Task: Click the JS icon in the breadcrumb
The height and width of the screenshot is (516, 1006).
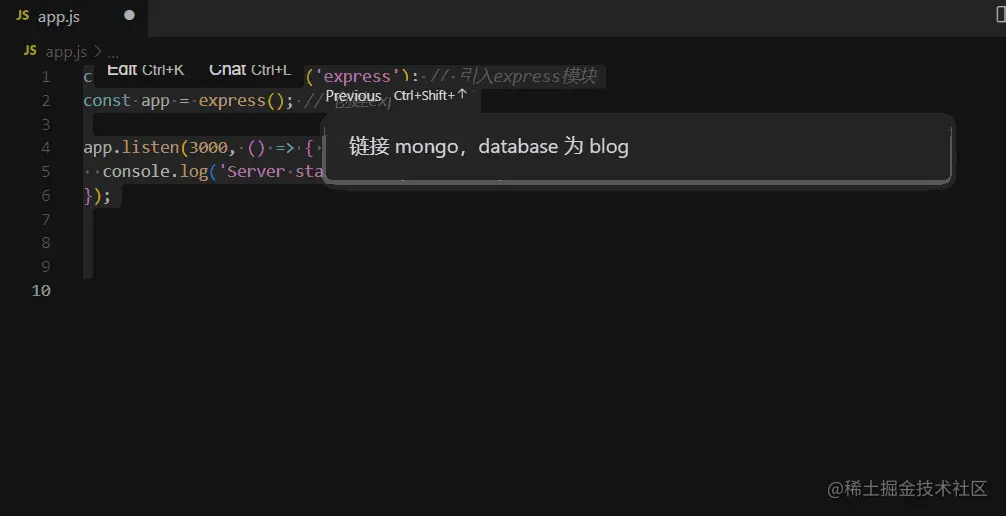Action: click(x=30, y=51)
